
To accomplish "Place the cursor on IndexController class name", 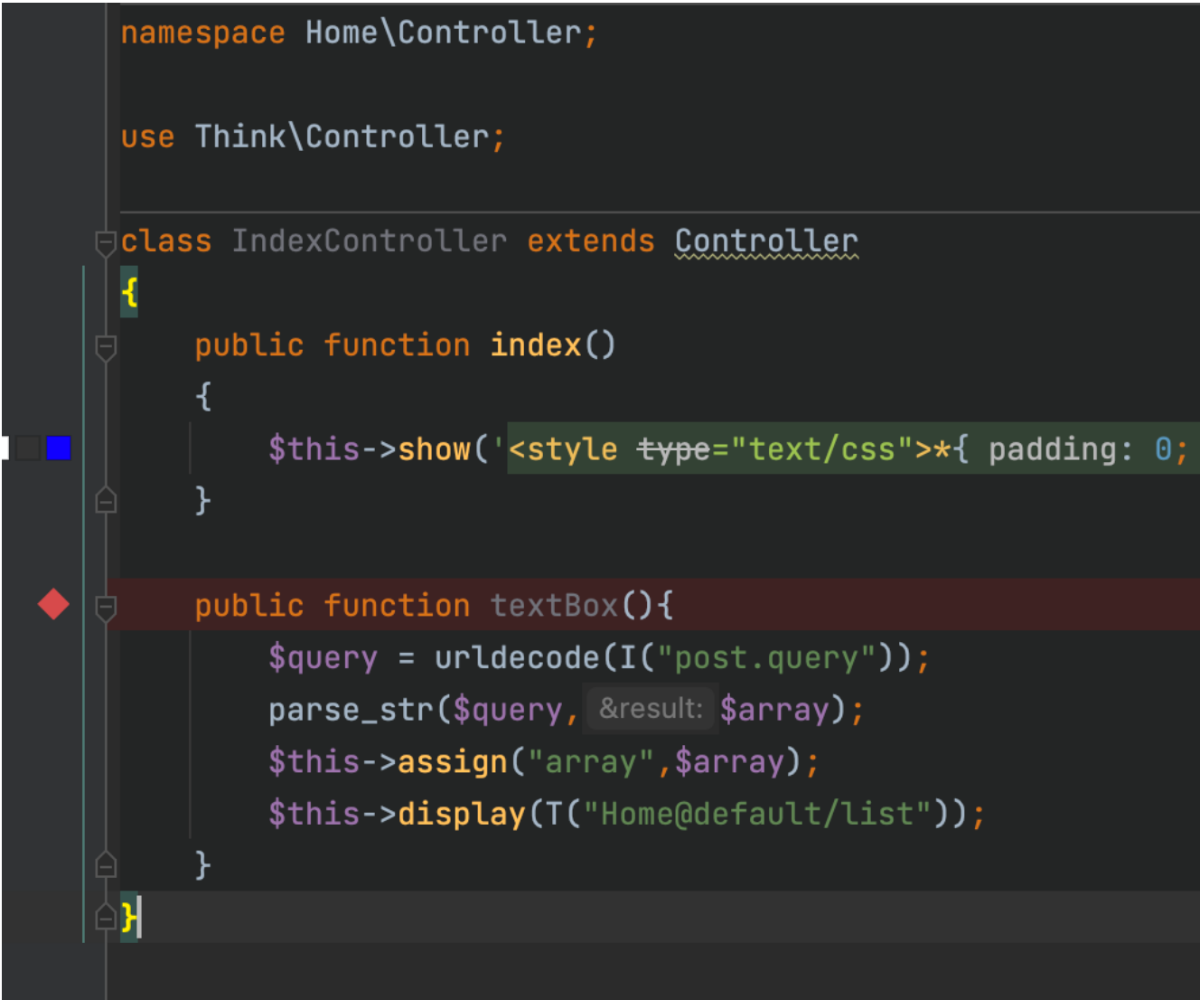I will [x=369, y=242].
